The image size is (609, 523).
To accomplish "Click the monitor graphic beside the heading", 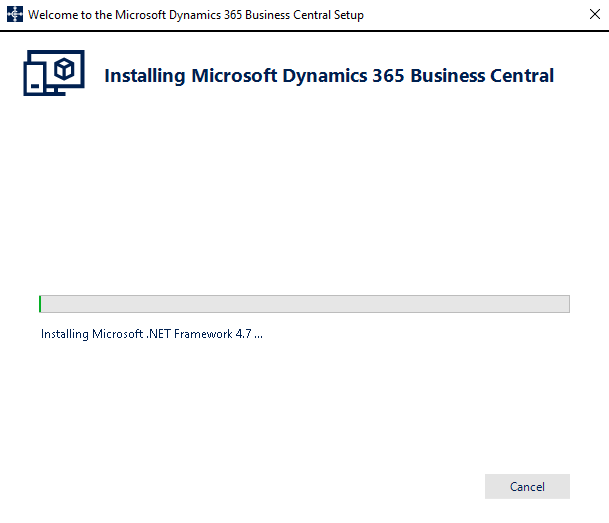I will coord(64,71).
